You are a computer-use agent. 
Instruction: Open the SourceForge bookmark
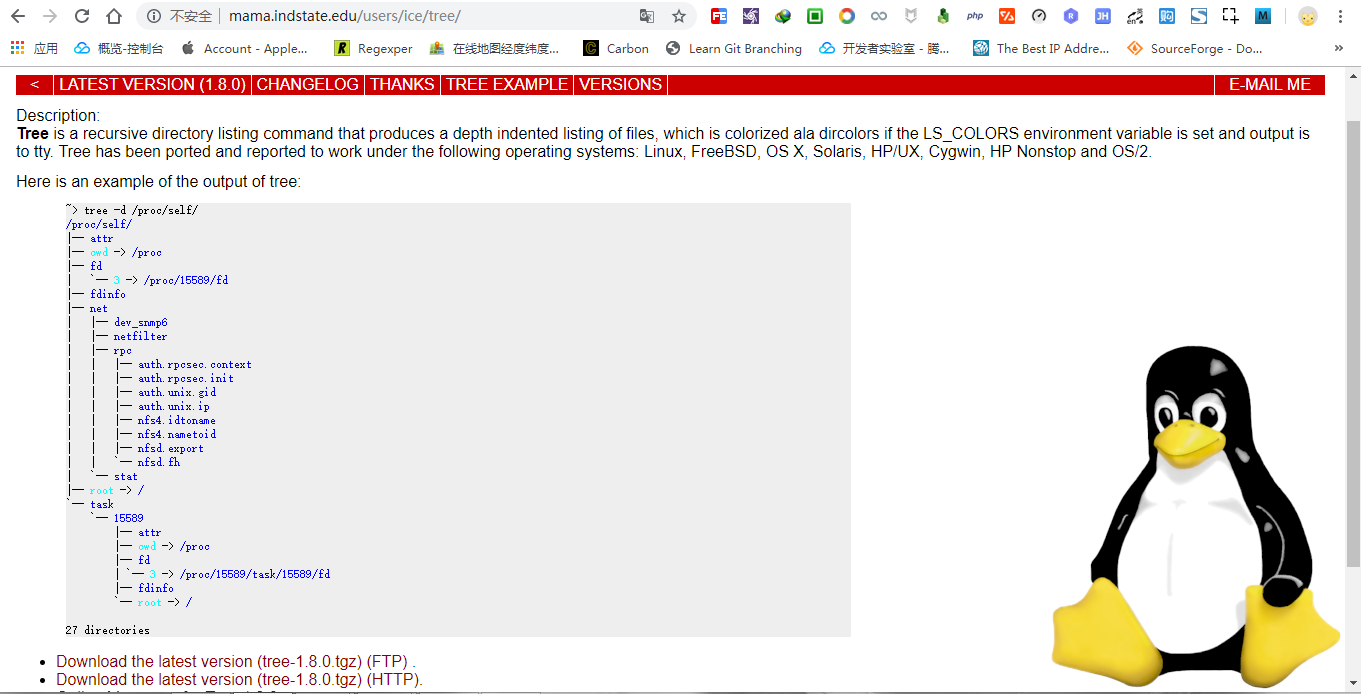(x=1195, y=48)
